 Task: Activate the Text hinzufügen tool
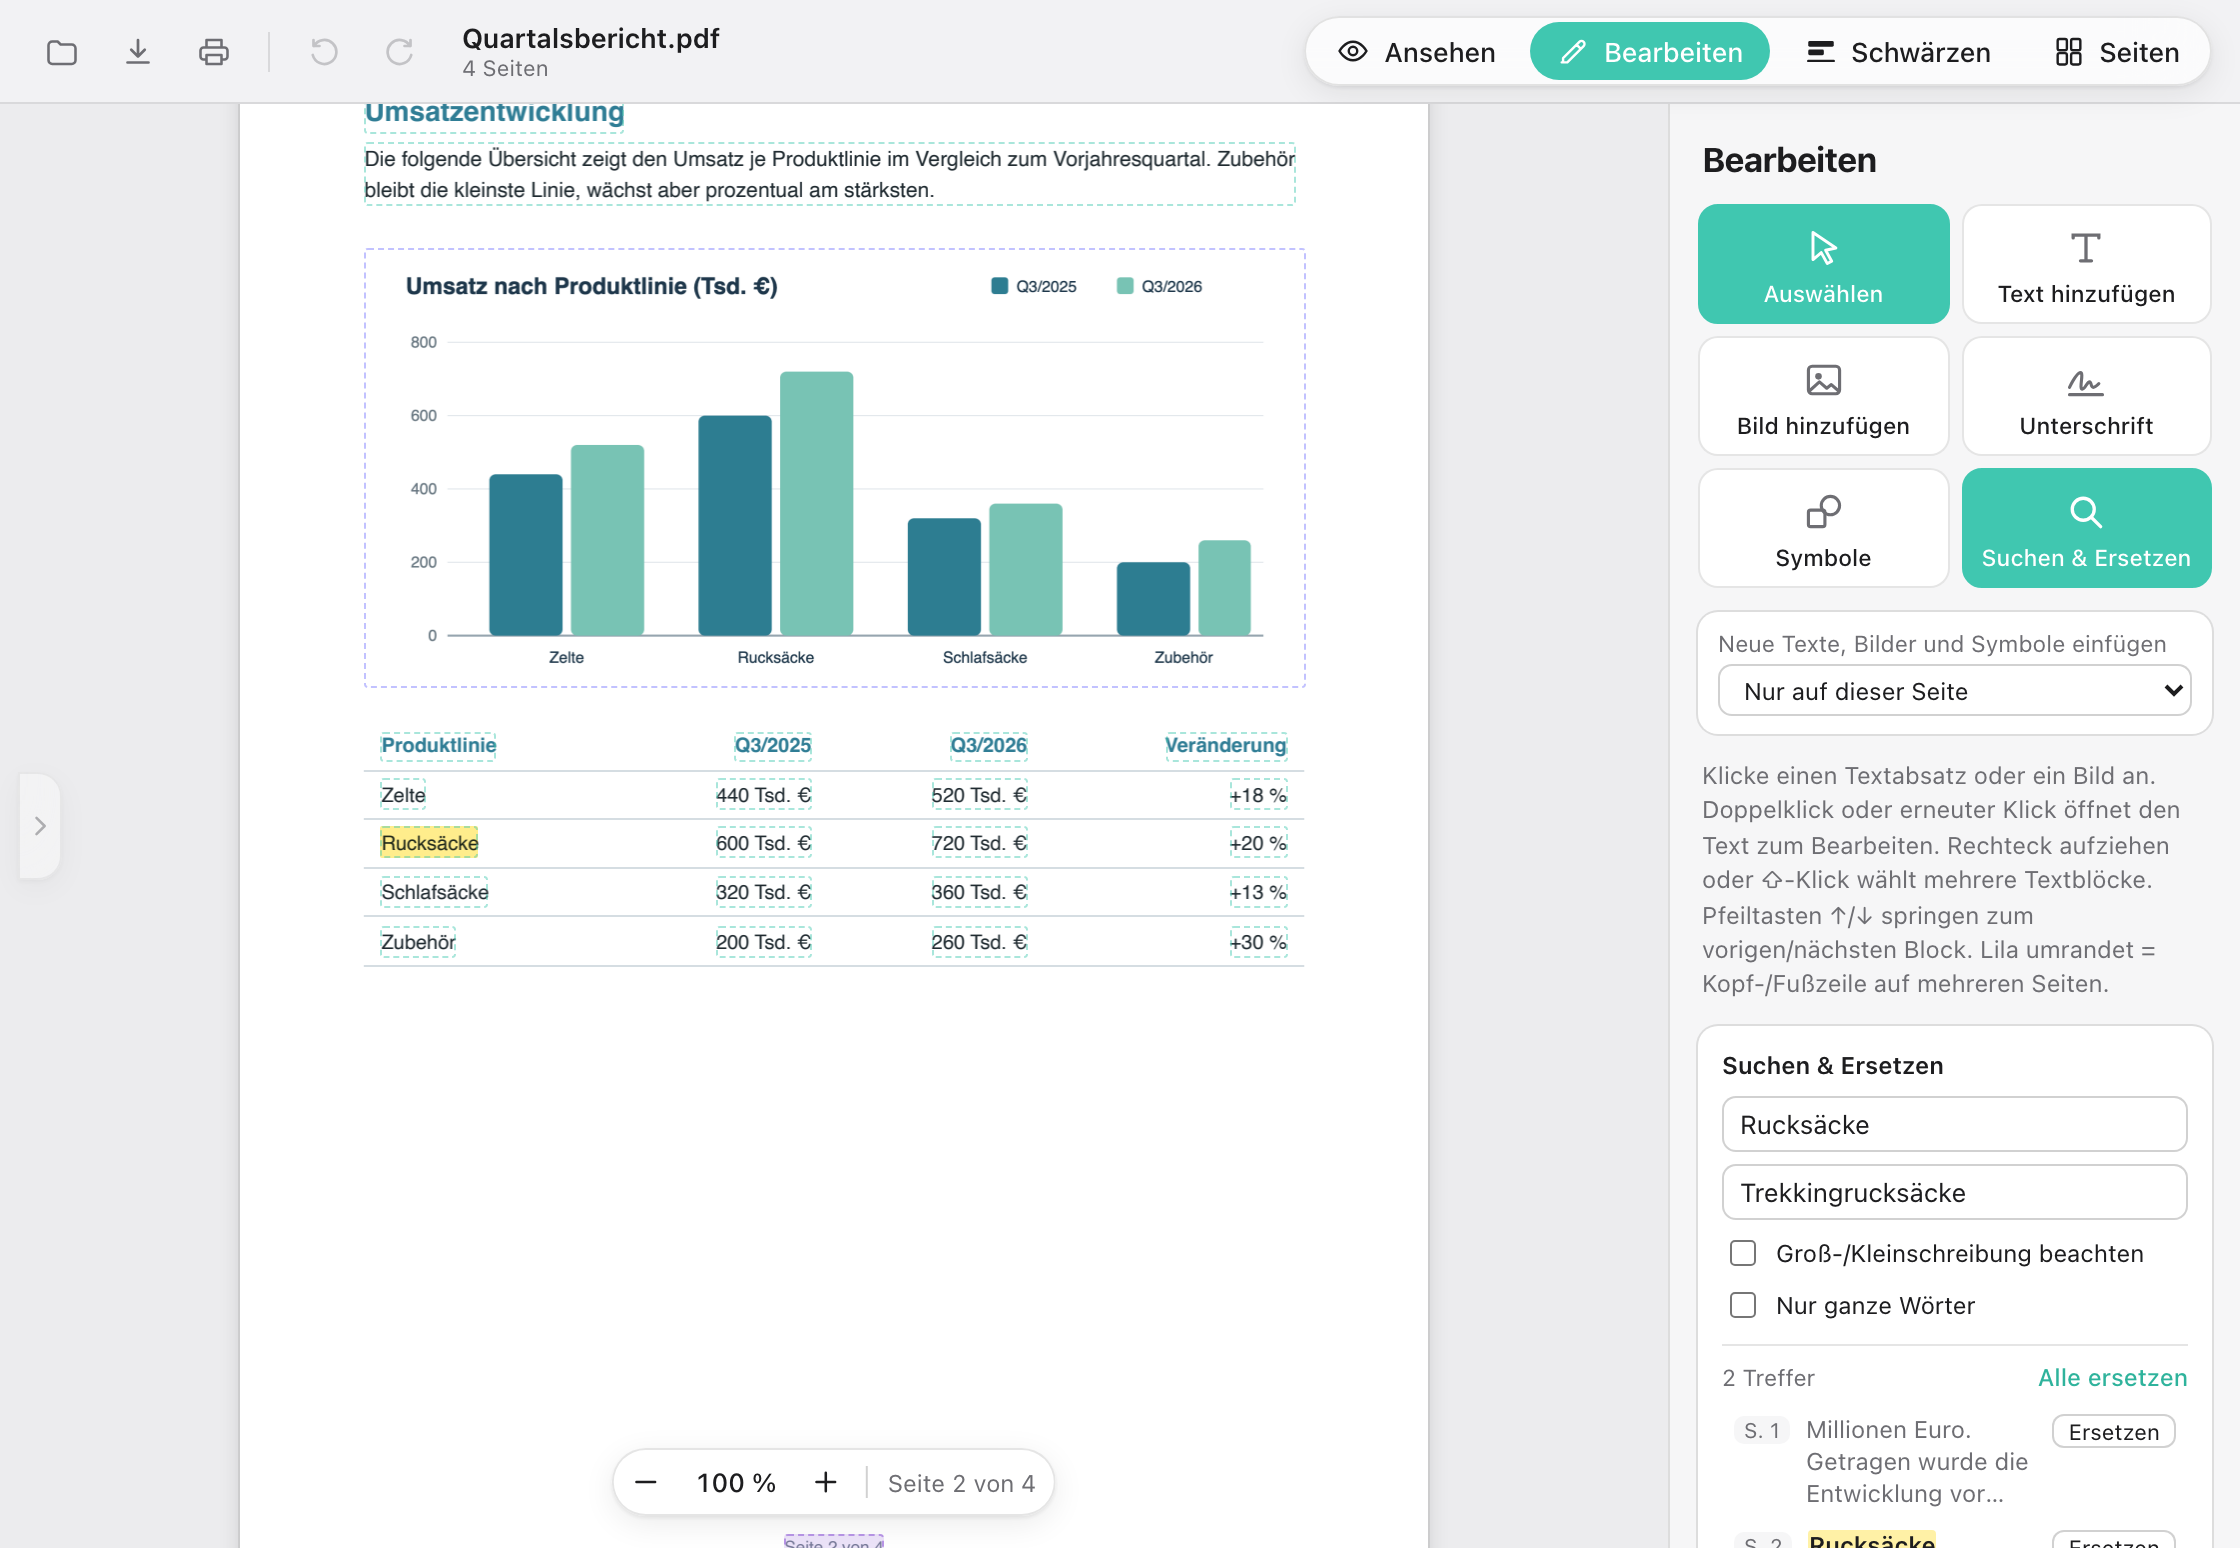[x=2086, y=264]
